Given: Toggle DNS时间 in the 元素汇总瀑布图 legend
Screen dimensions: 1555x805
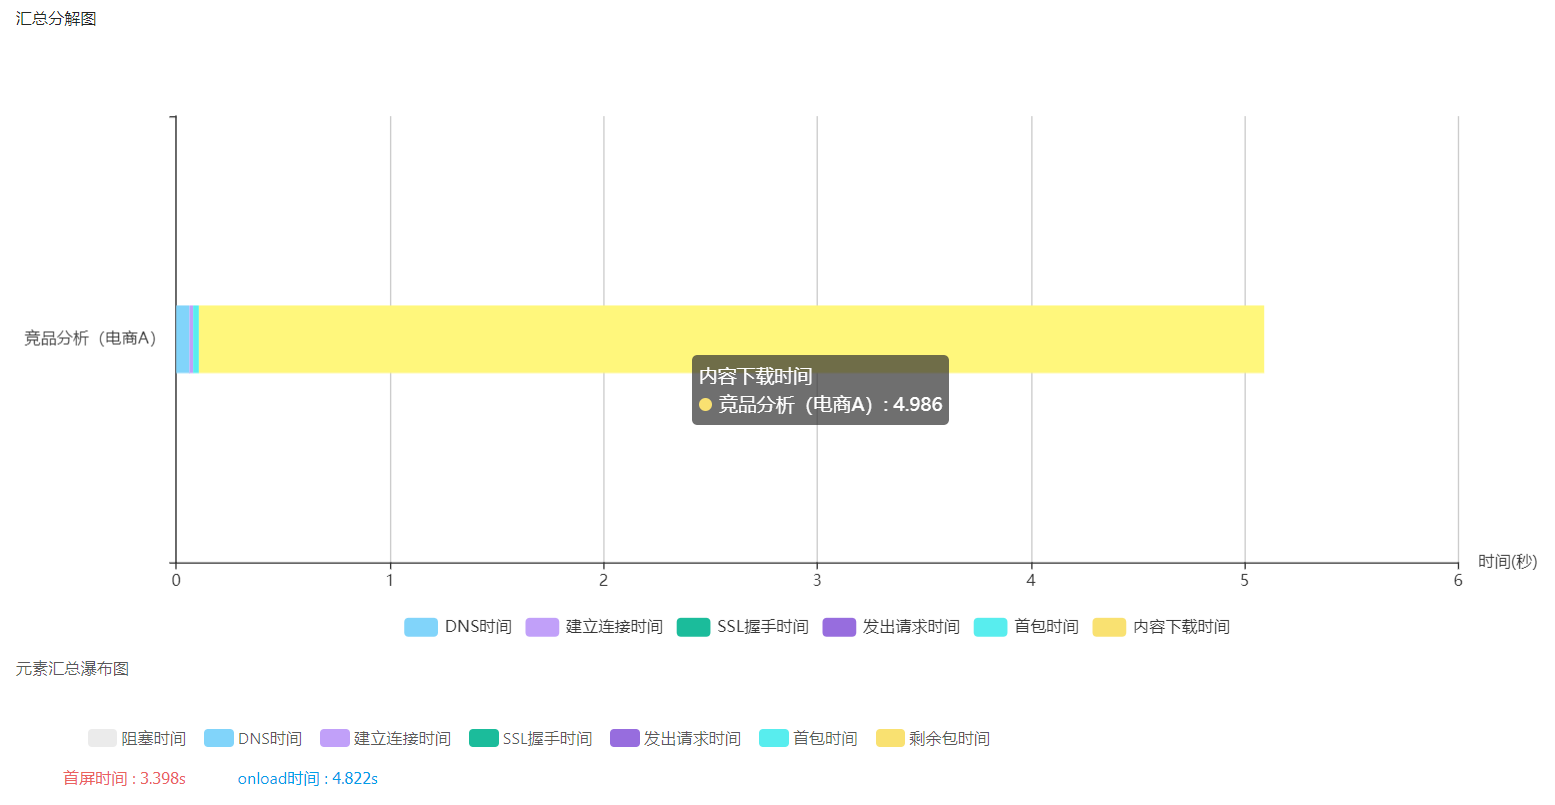Looking at the screenshot, I should point(253,739).
